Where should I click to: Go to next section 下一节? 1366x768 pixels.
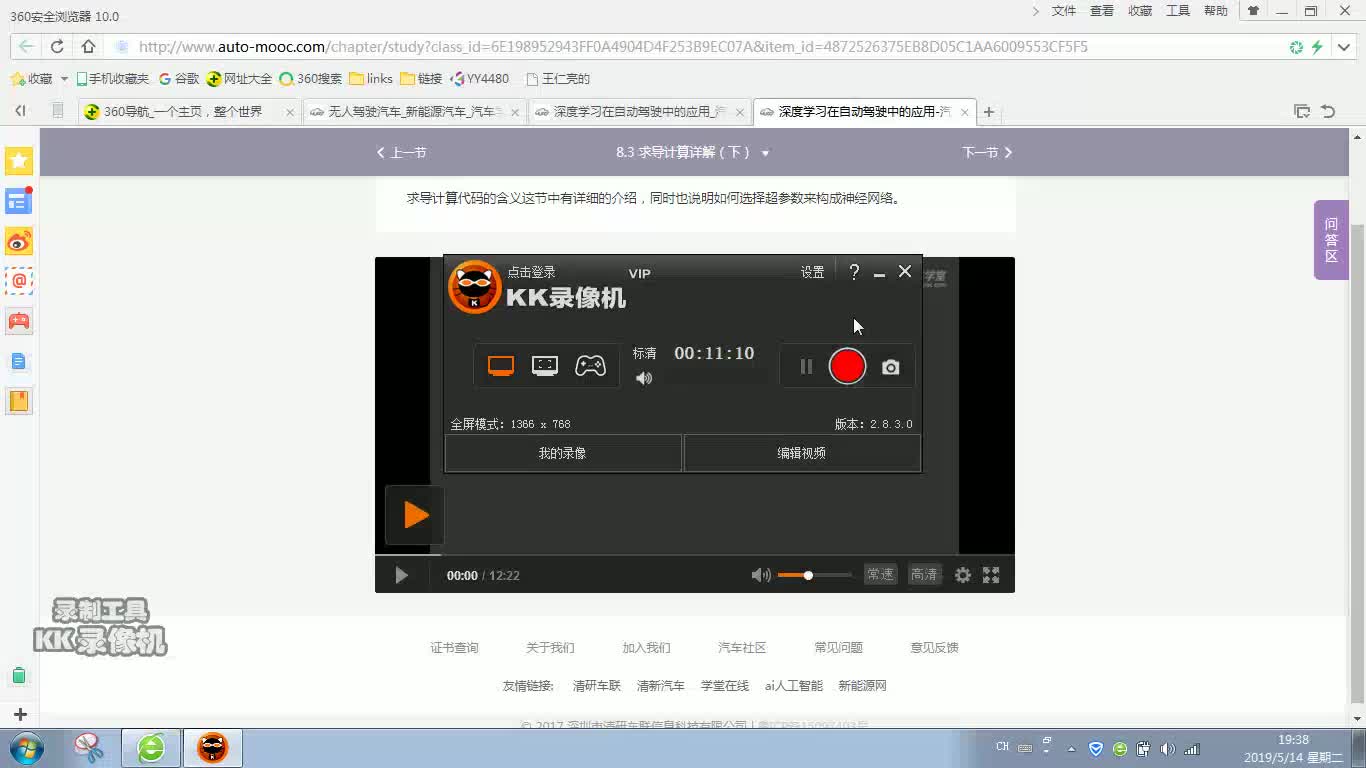pyautogui.click(x=987, y=153)
